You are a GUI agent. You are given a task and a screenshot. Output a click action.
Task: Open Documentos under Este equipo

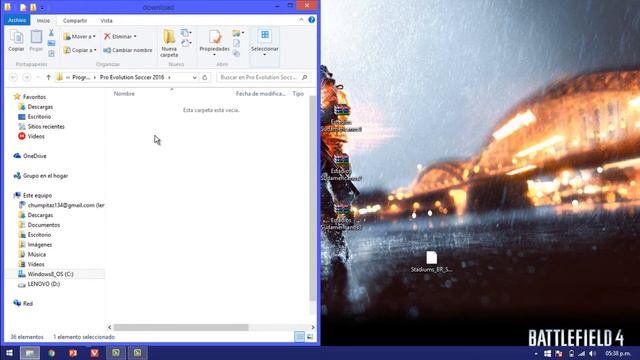point(44,225)
